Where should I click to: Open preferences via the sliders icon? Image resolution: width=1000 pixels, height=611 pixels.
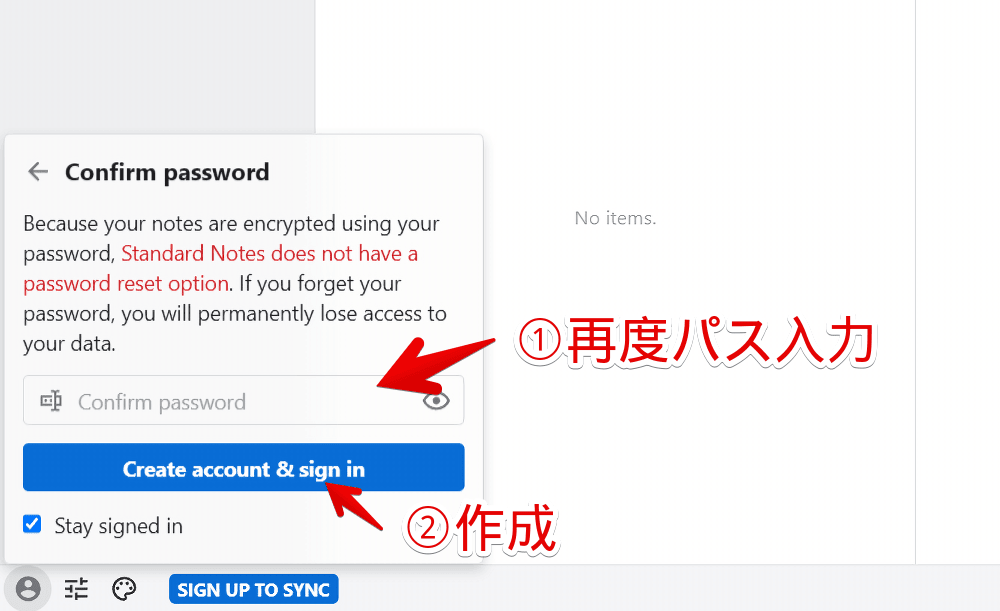coord(77,589)
